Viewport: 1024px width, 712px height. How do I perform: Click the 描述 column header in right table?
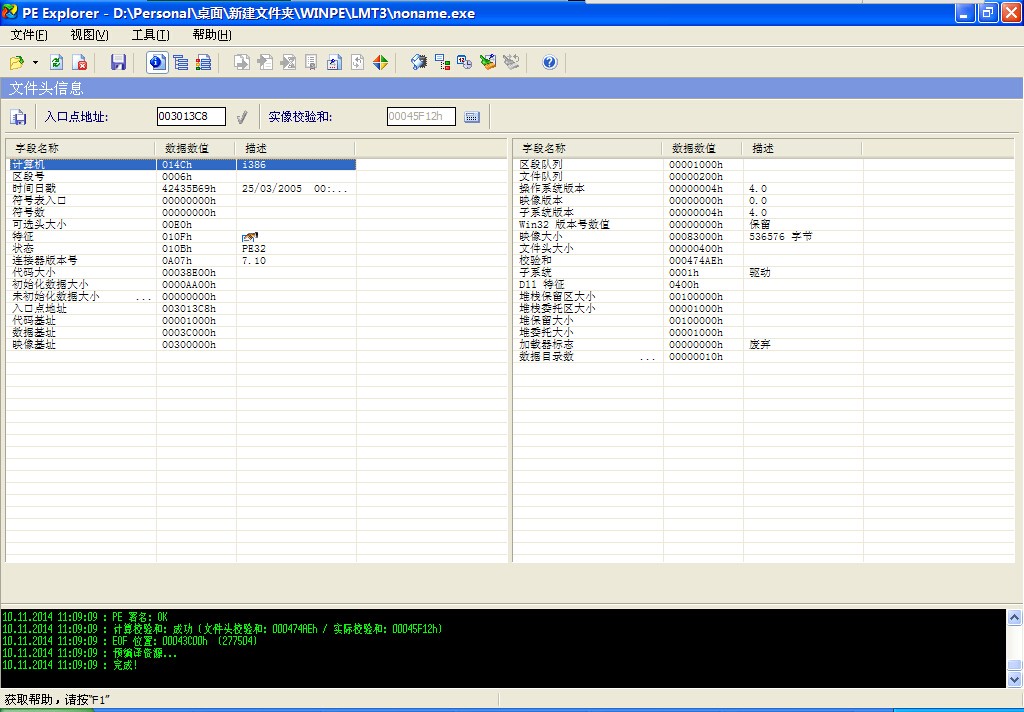coord(802,148)
